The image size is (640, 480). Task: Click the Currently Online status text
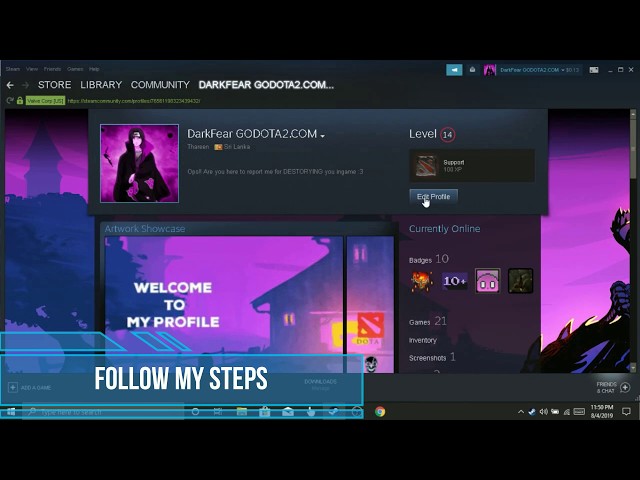tap(444, 229)
